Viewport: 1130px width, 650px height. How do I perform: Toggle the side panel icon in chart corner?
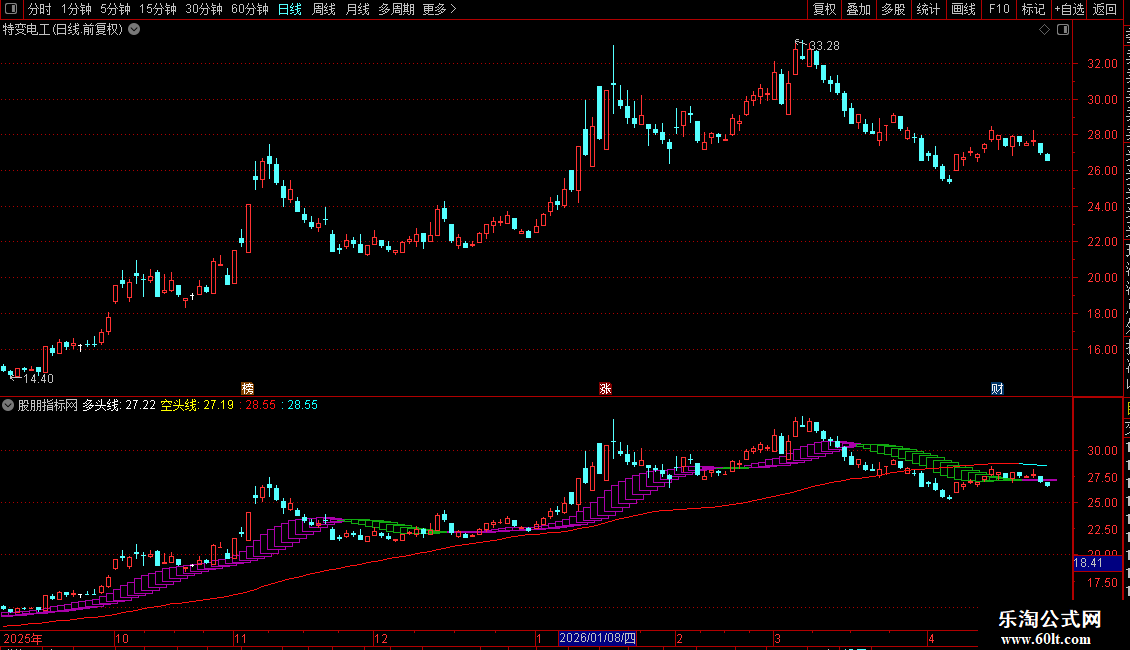point(1063,30)
